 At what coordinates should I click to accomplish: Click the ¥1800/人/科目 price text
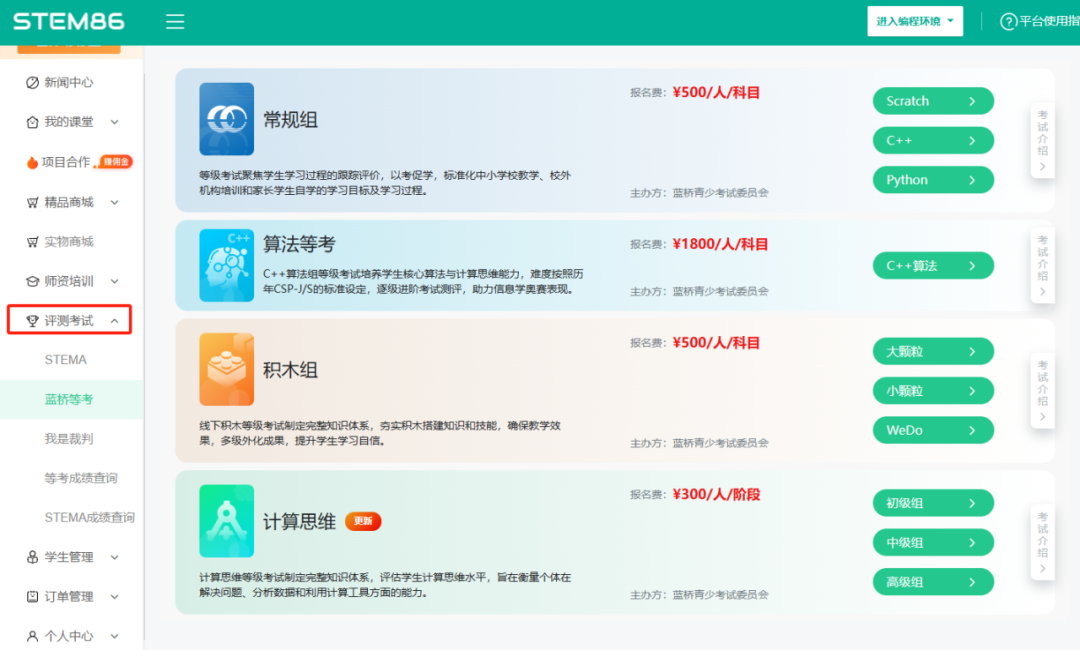coord(720,244)
